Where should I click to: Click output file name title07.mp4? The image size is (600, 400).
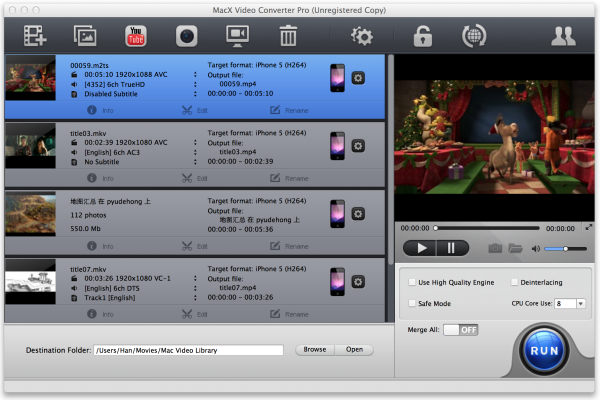coord(238,288)
